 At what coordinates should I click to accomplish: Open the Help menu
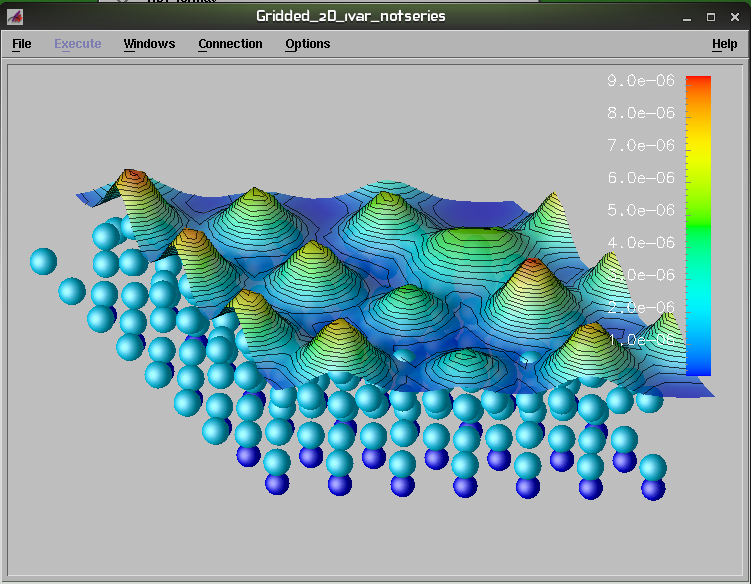pyautogui.click(x=724, y=44)
